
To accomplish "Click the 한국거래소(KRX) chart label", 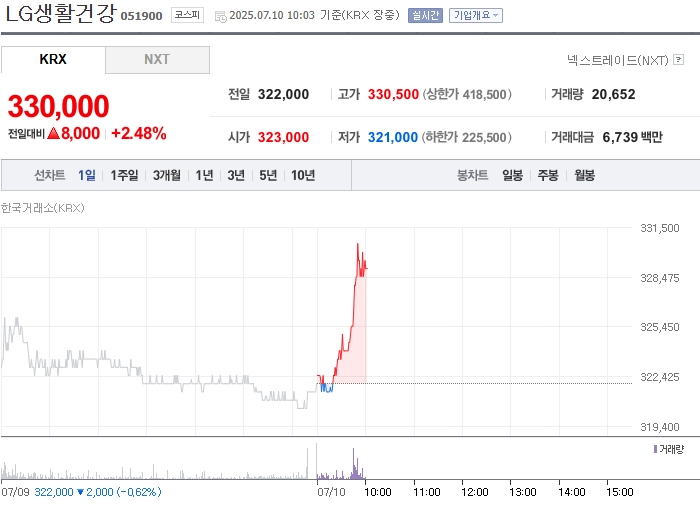I will tap(42, 208).
